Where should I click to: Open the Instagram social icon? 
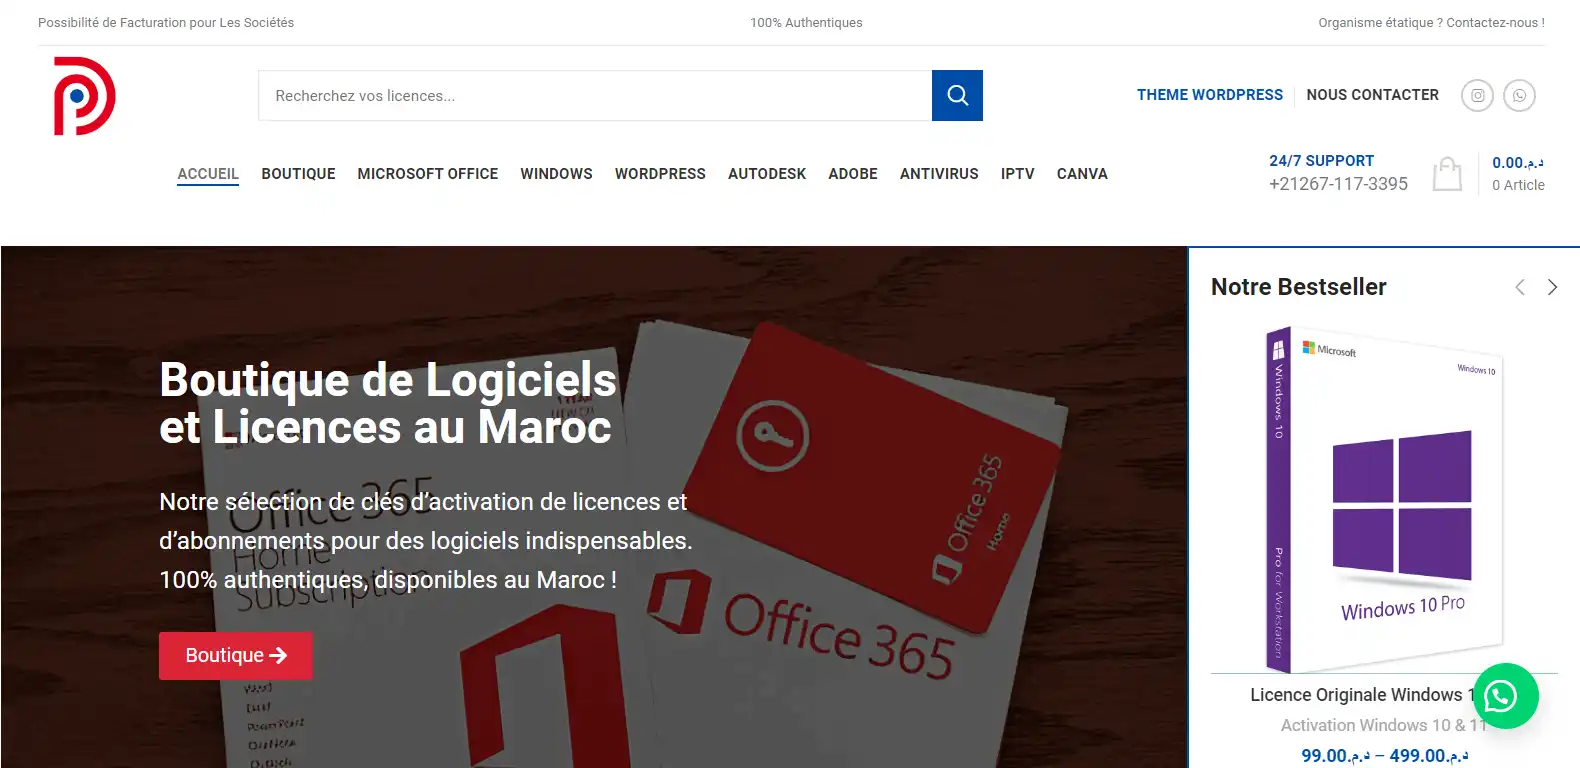coord(1477,95)
